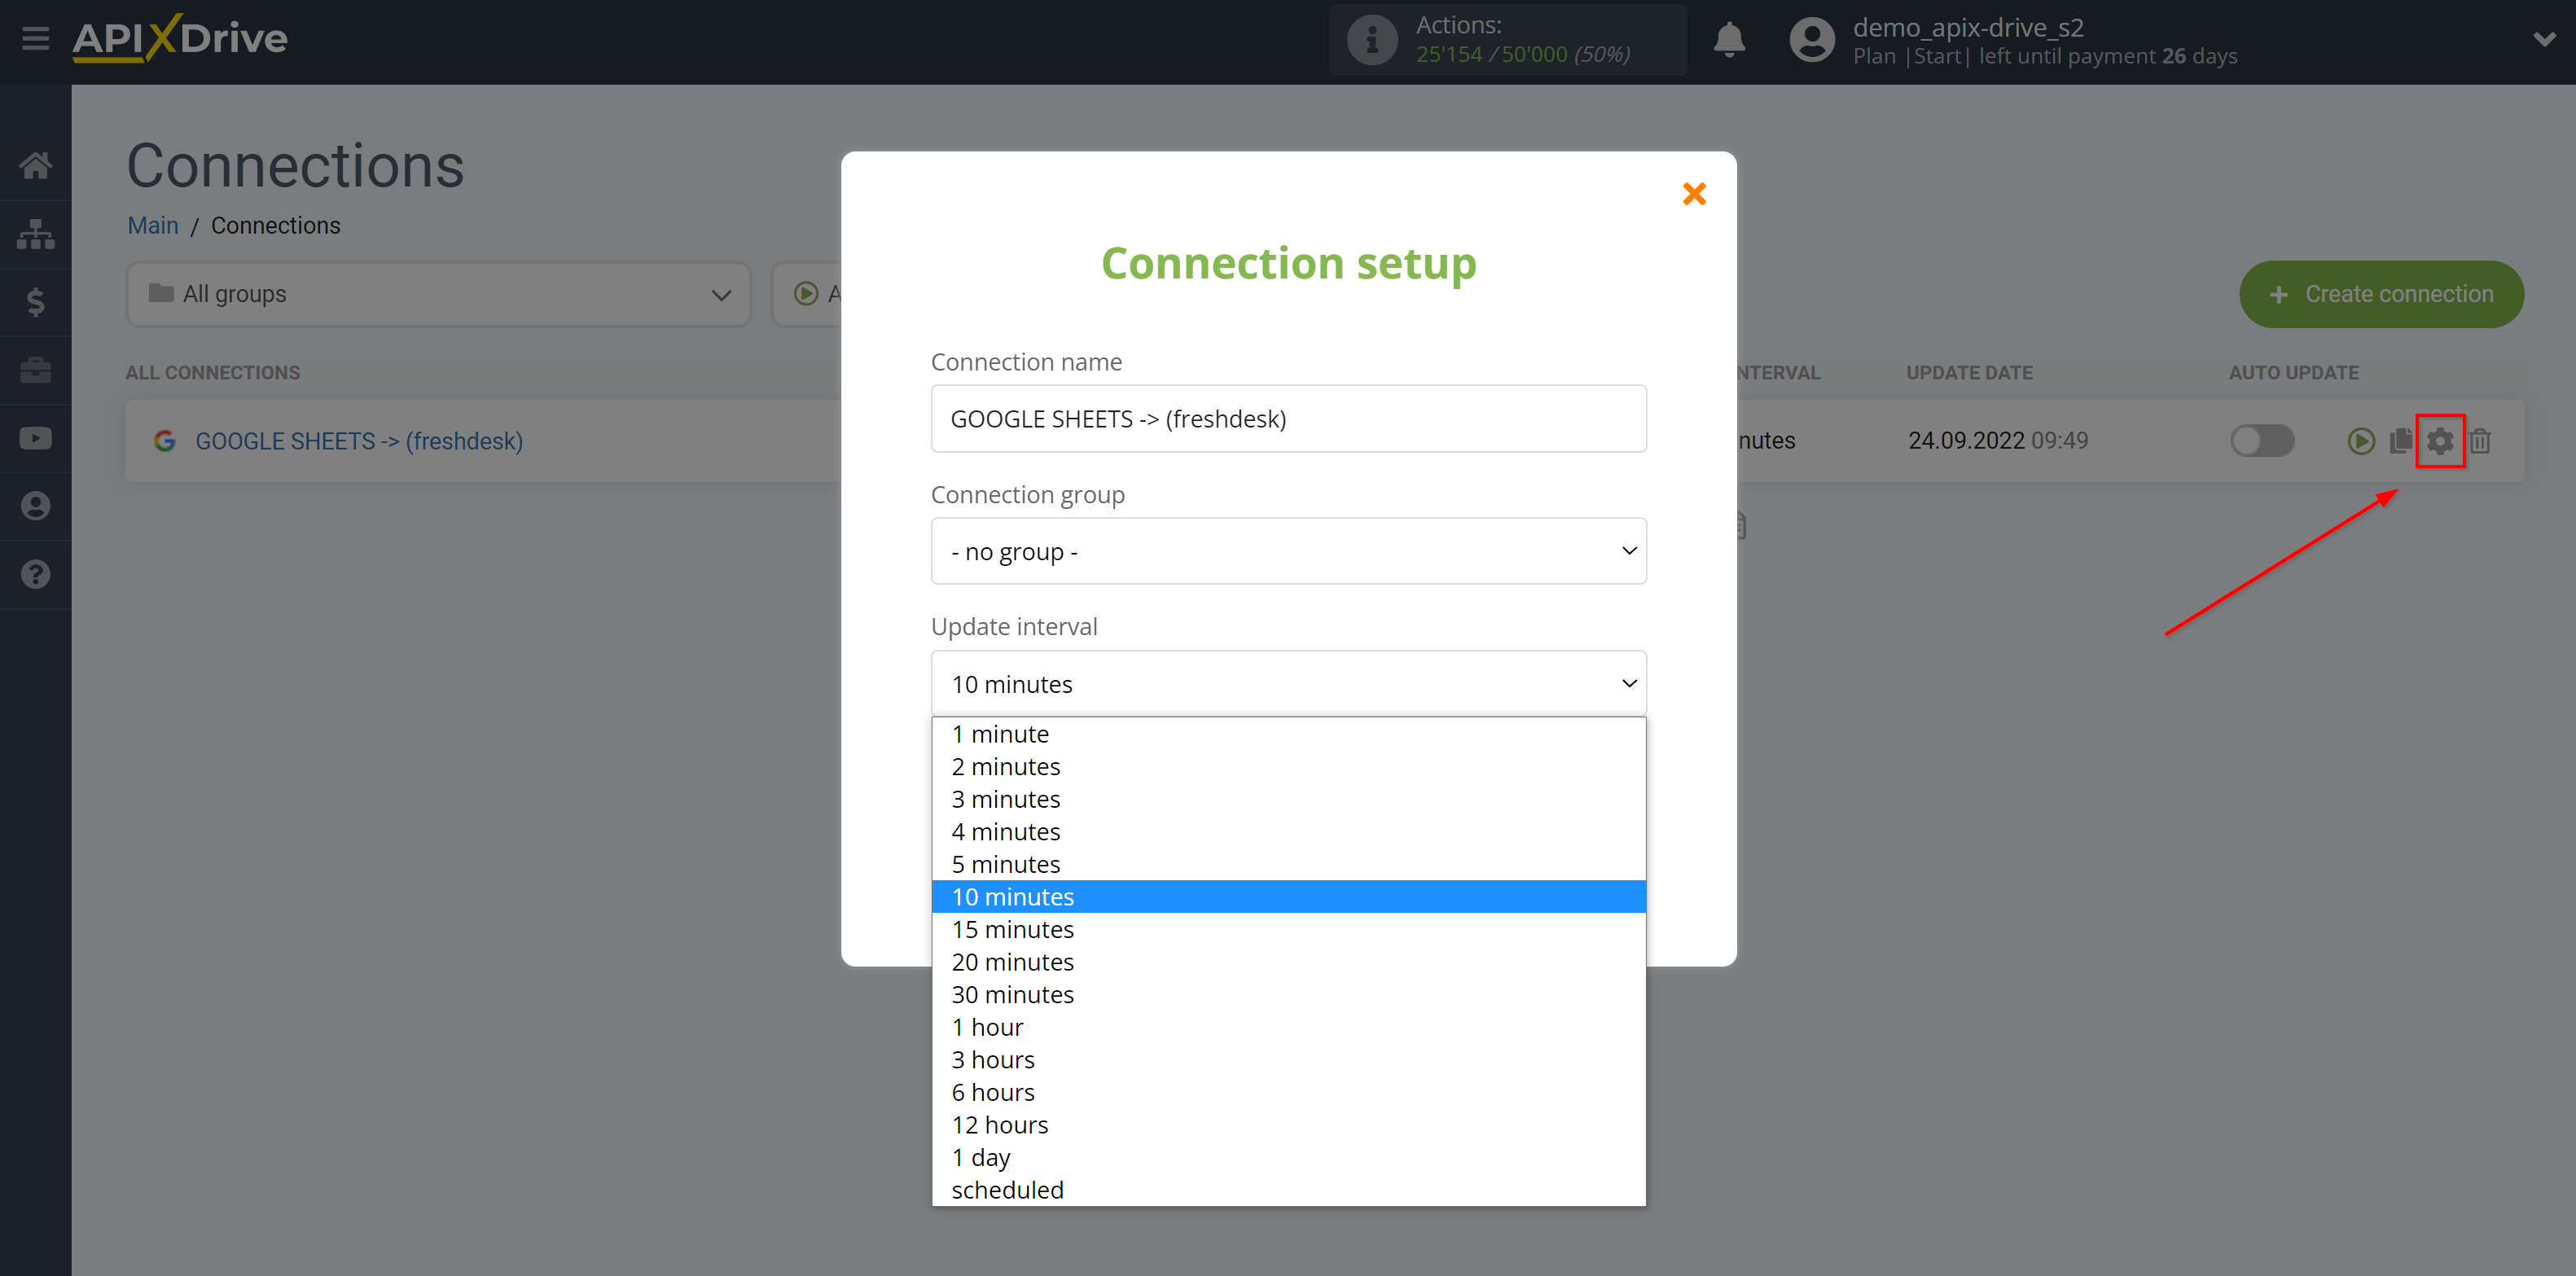2576x1276 pixels.
Task: Click the Connection name input field
Action: (1288, 419)
